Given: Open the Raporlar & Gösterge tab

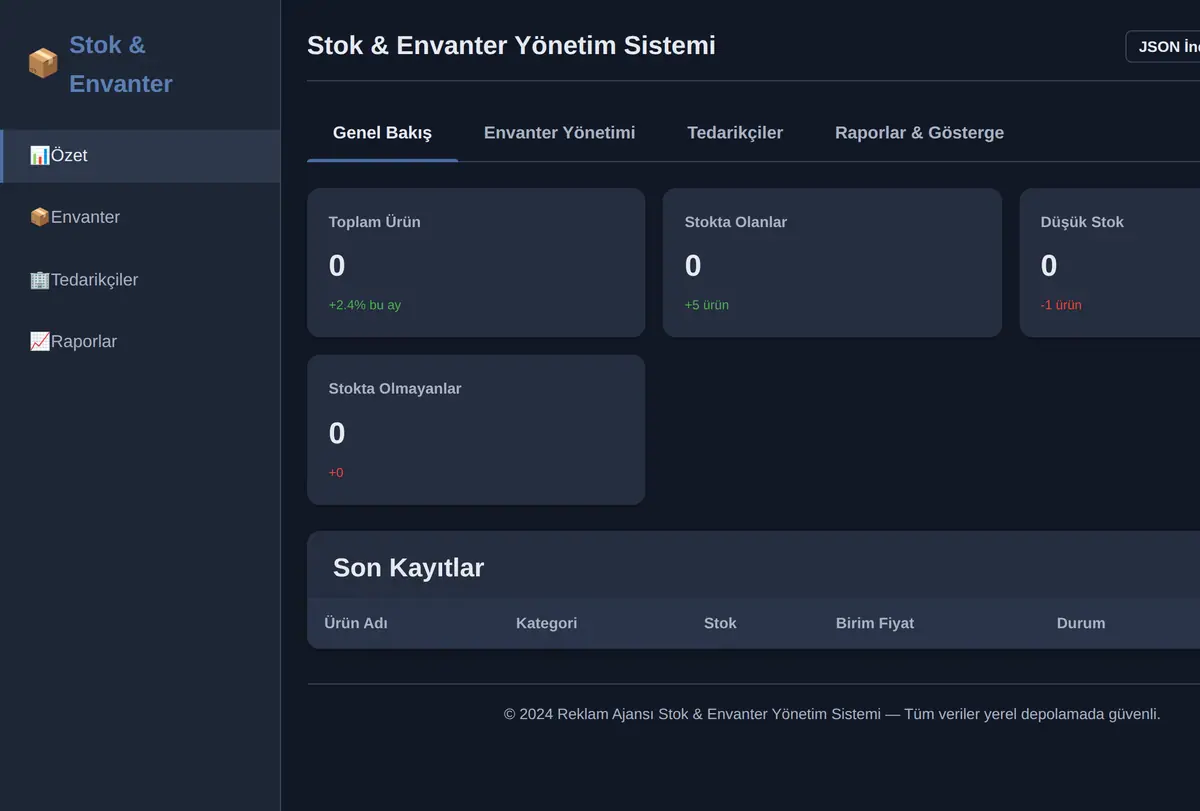Looking at the screenshot, I should click(x=919, y=133).
